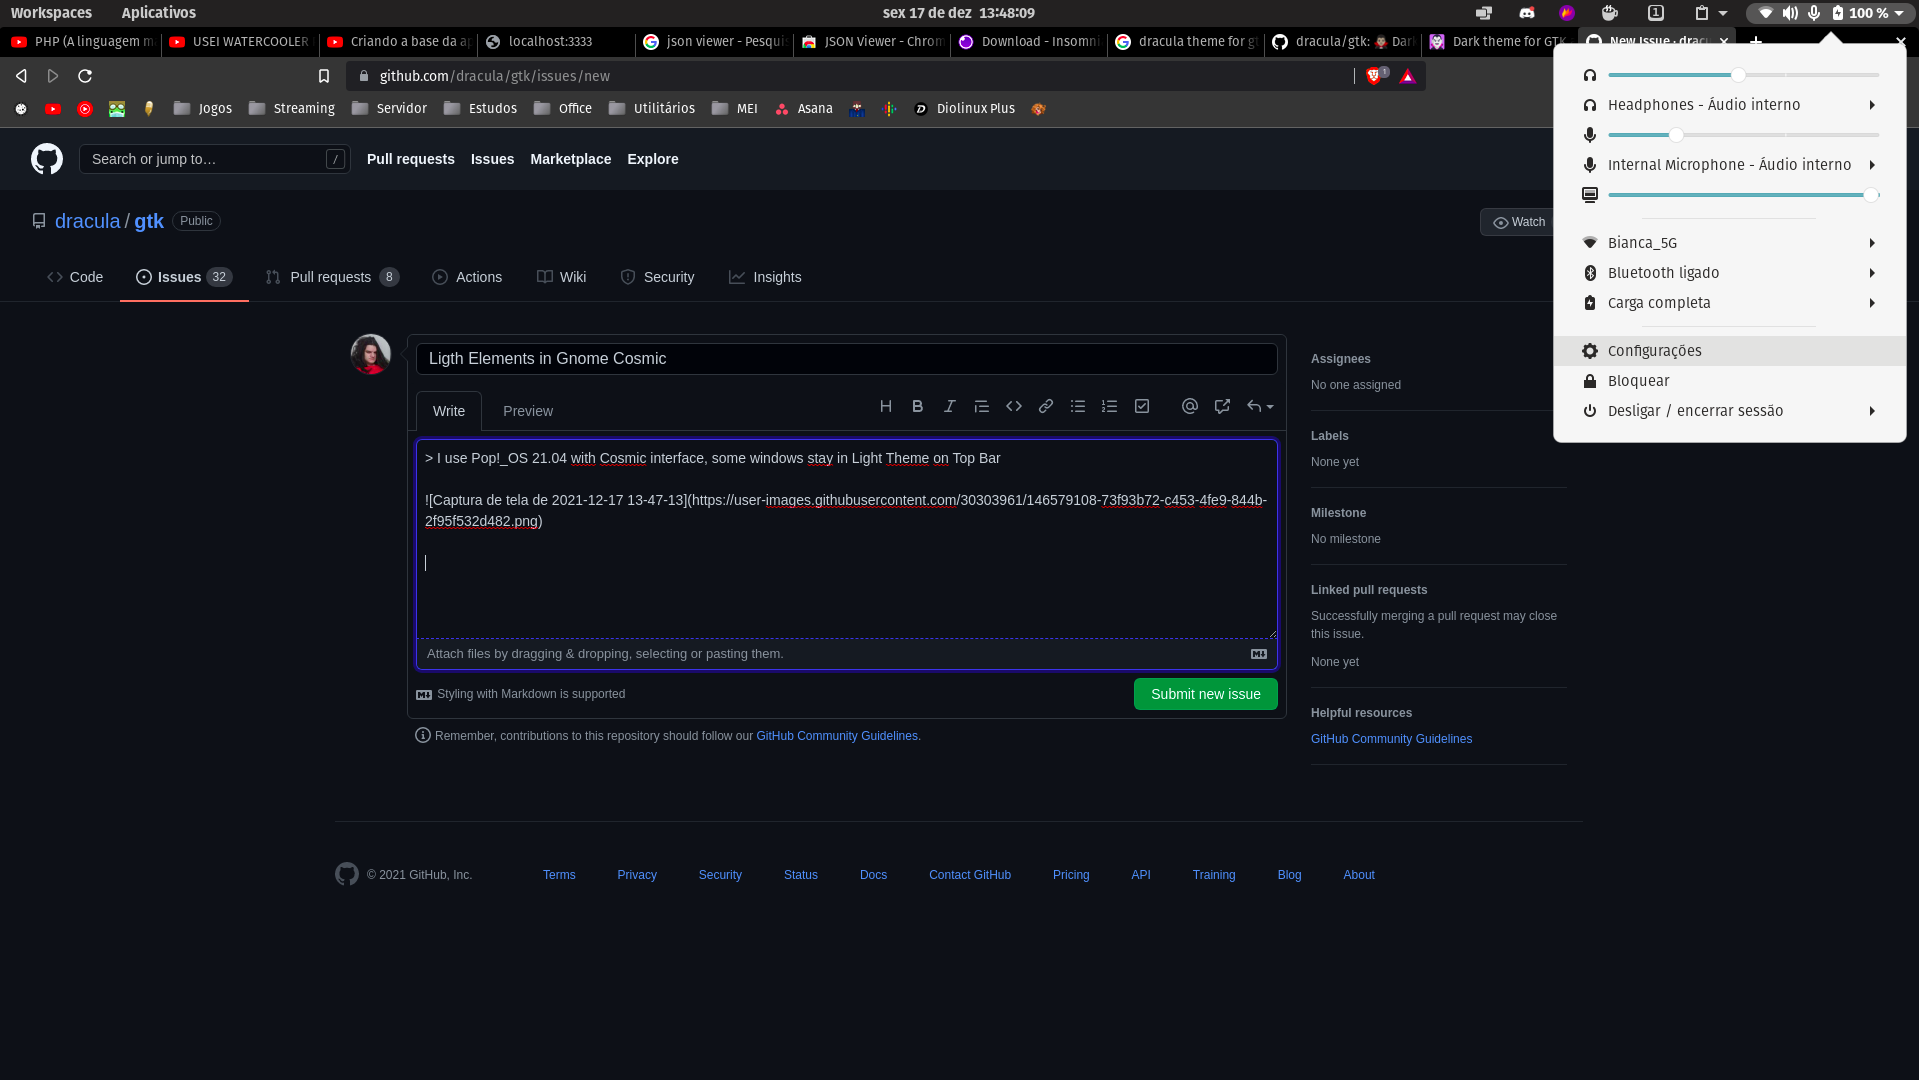The image size is (1919, 1080).
Task: Add a task list checkbox icon
Action: [x=1142, y=406]
